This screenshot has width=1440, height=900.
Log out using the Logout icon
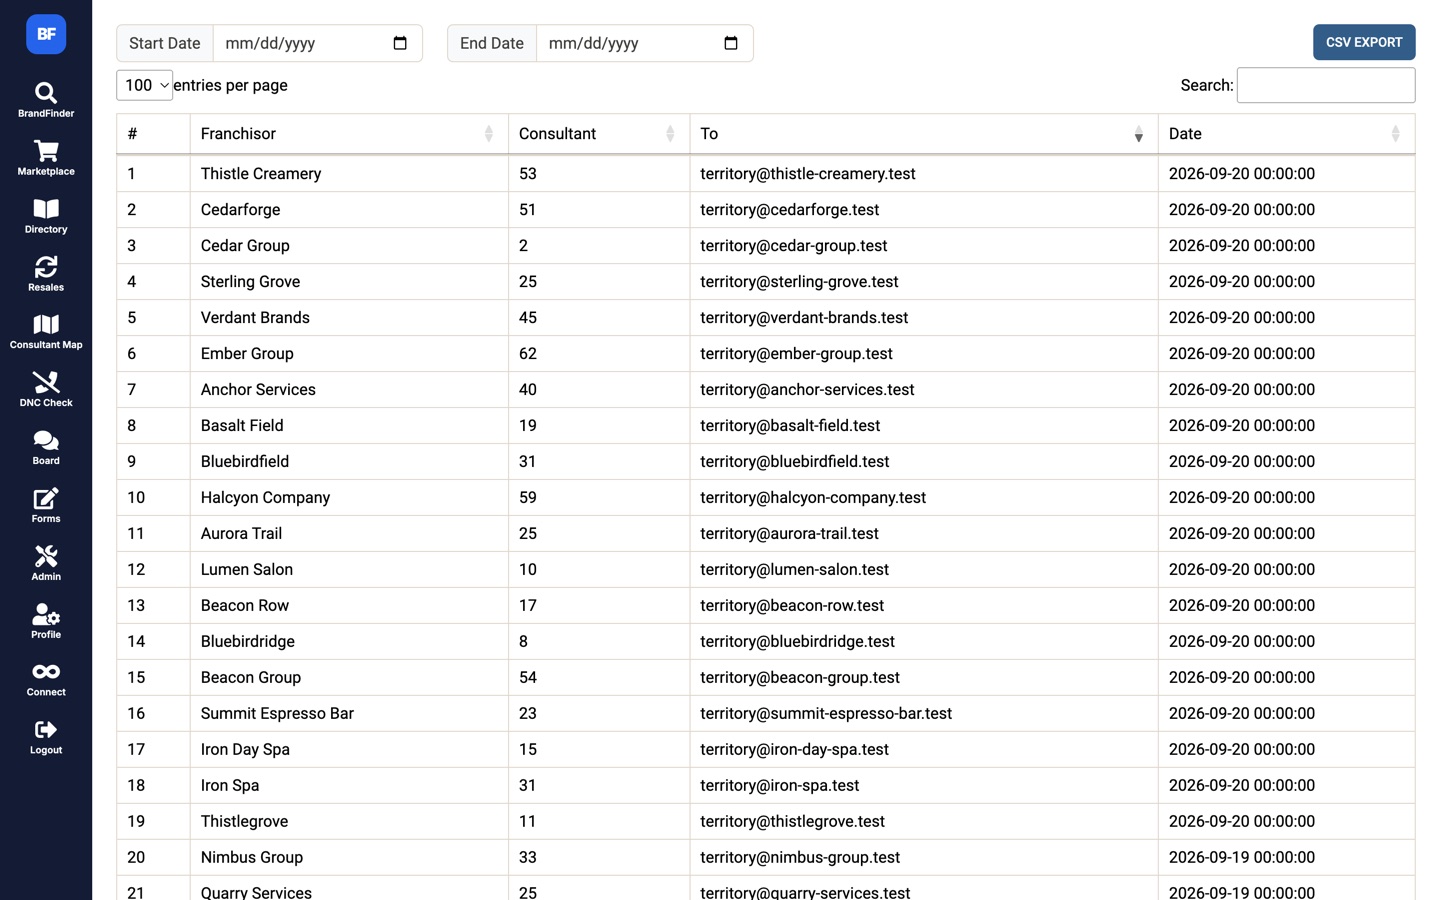click(x=46, y=738)
